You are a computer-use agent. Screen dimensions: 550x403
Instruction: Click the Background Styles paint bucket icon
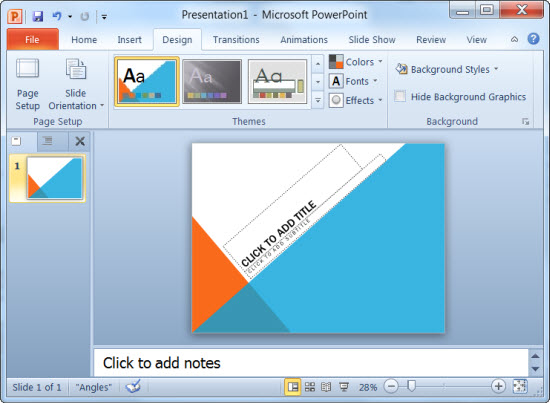pos(401,69)
